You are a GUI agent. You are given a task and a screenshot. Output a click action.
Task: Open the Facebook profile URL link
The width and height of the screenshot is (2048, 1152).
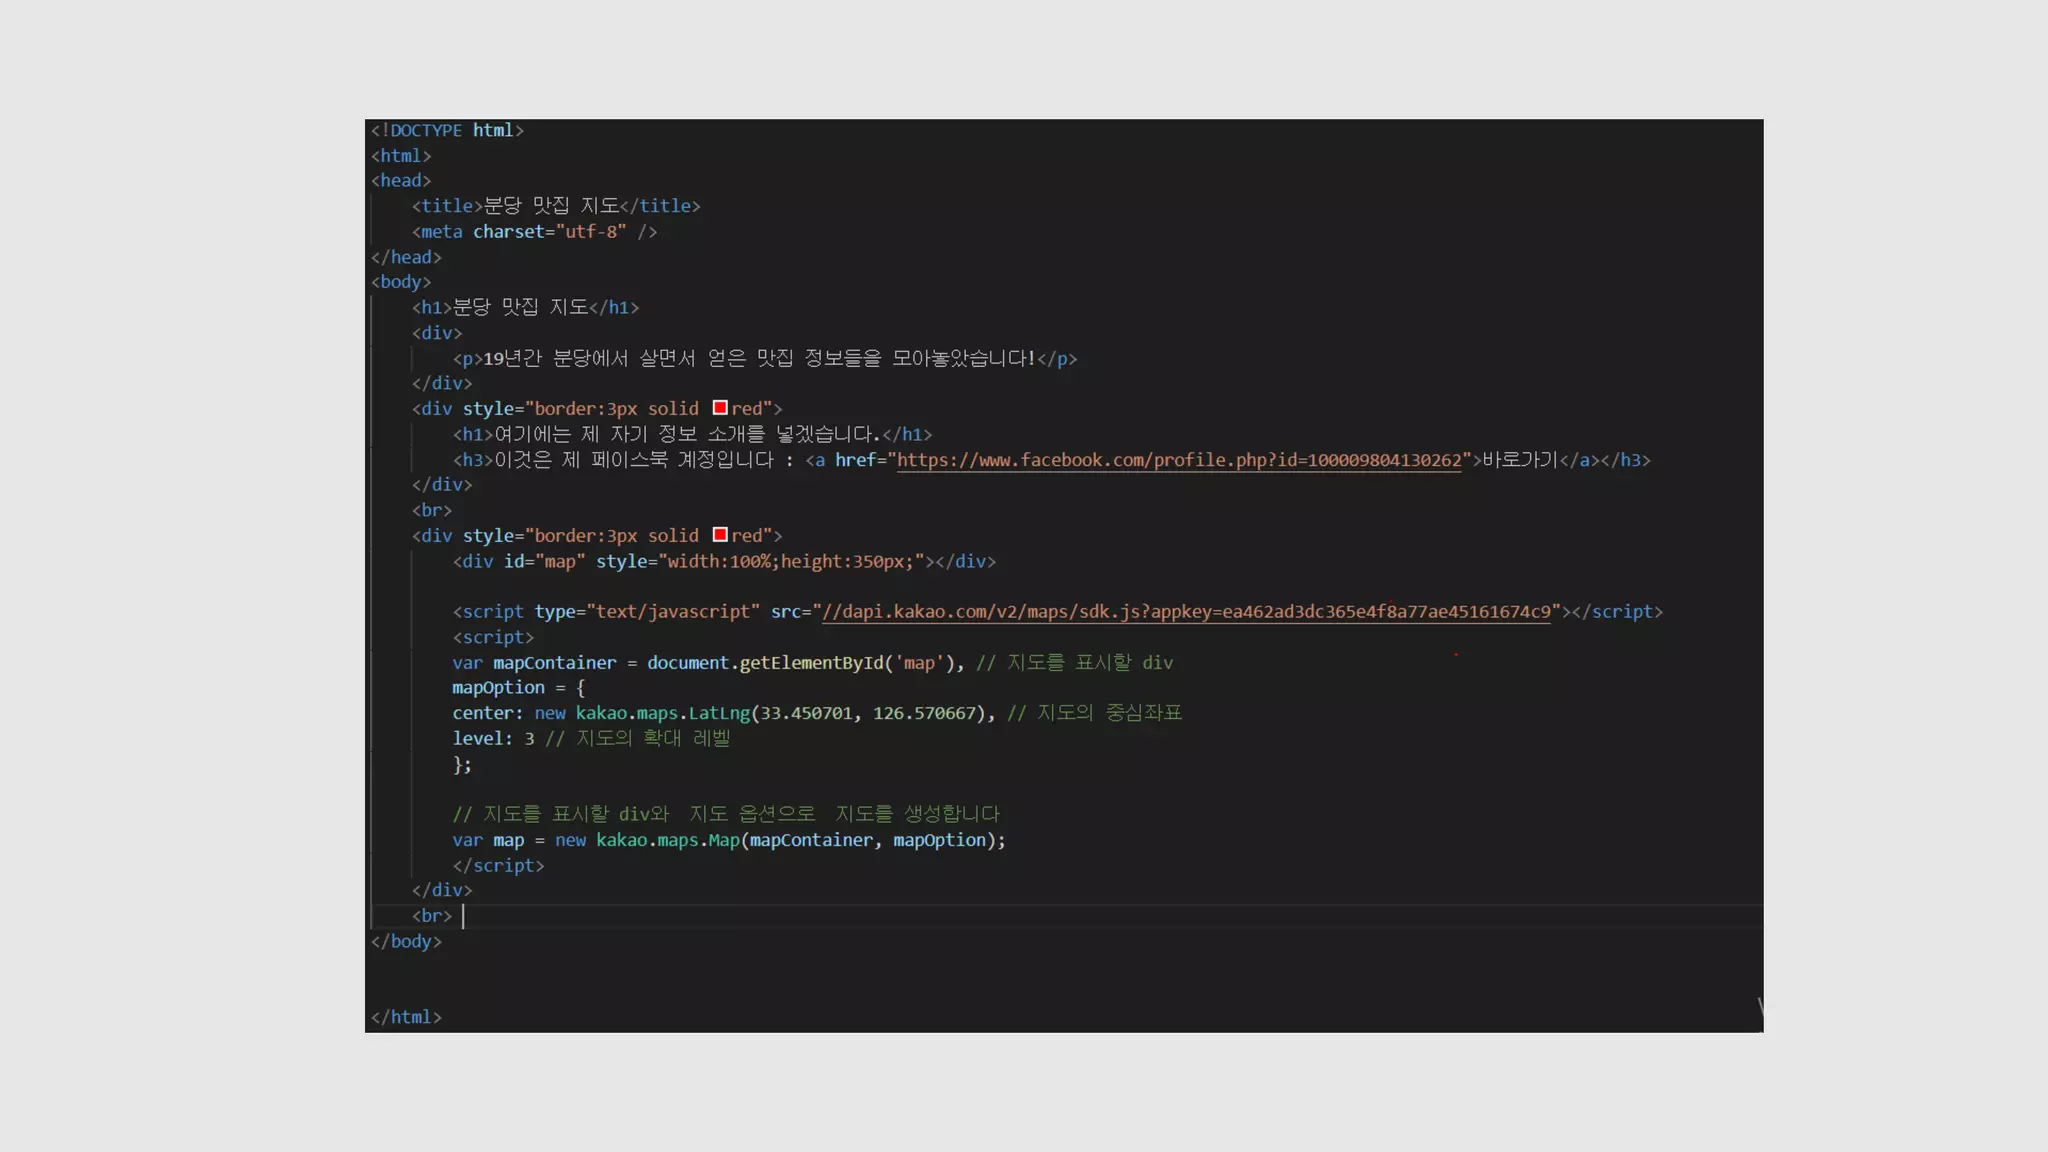(1178, 460)
